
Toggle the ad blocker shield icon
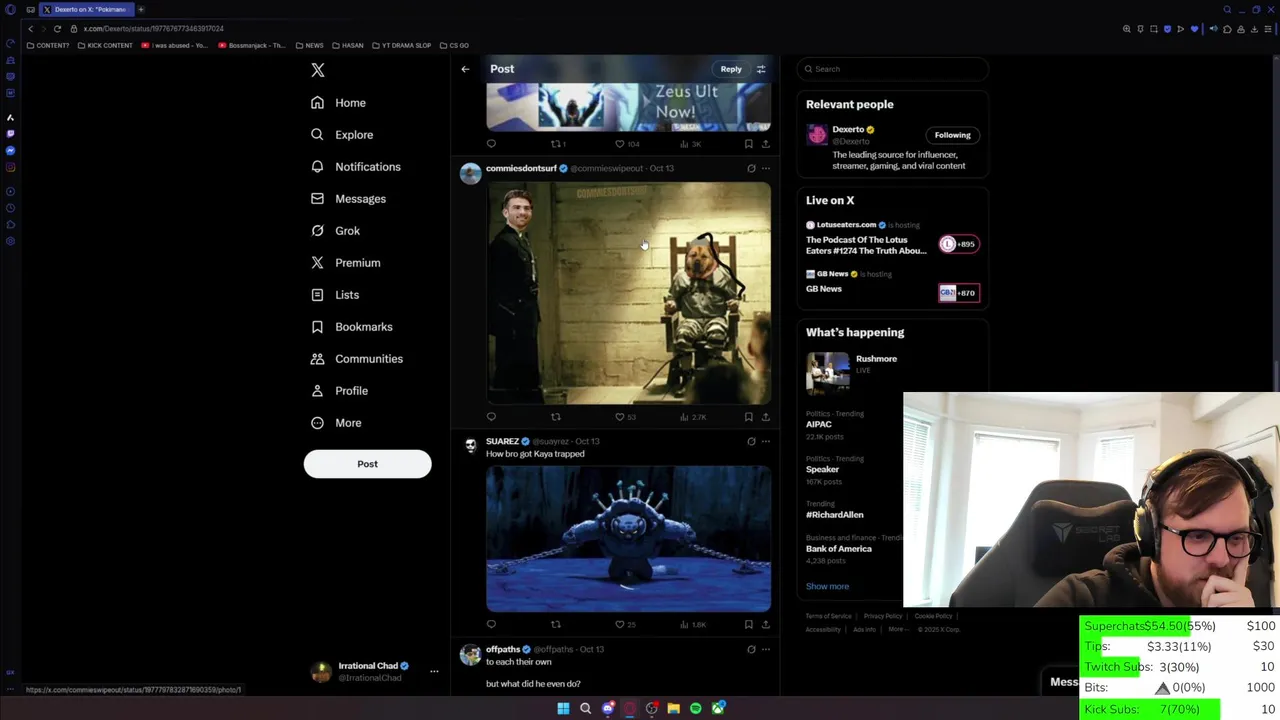1167,29
